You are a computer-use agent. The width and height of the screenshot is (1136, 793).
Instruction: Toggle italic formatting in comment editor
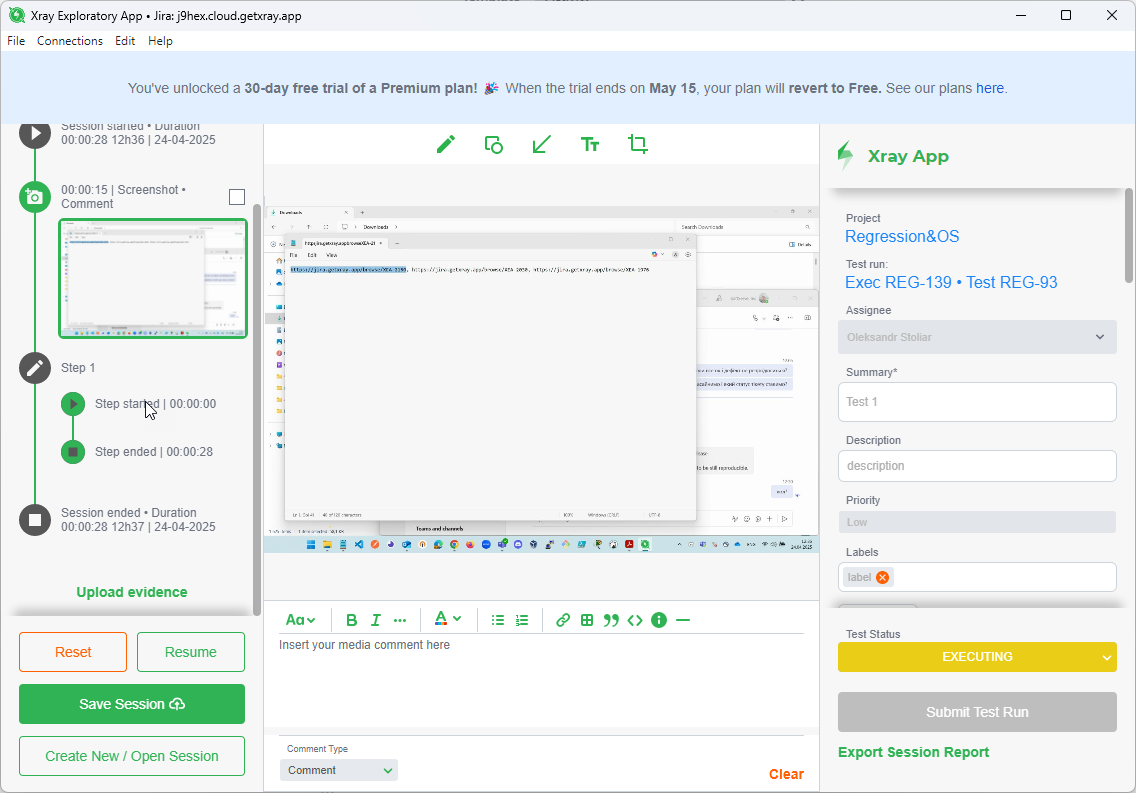(375, 620)
